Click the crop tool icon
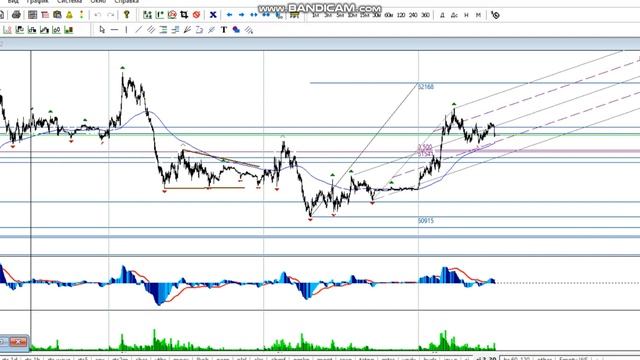The width and height of the screenshot is (640, 360). (x=184, y=15)
